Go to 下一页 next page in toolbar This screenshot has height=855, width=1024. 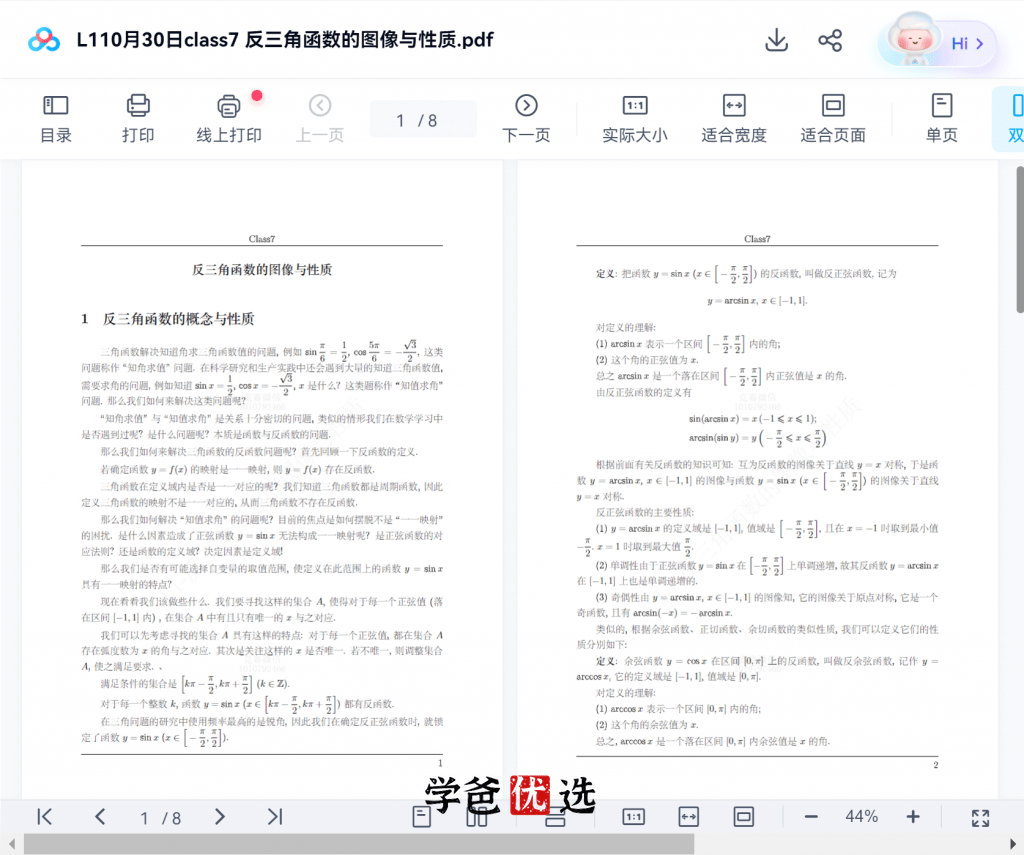pyautogui.click(x=526, y=119)
